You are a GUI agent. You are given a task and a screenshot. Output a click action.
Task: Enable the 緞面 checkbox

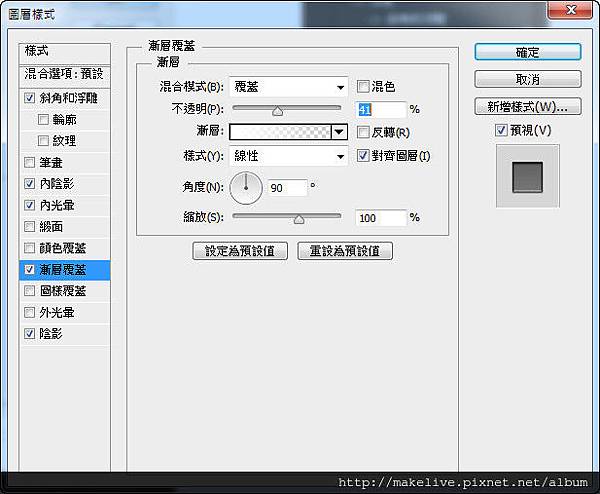coord(29,227)
